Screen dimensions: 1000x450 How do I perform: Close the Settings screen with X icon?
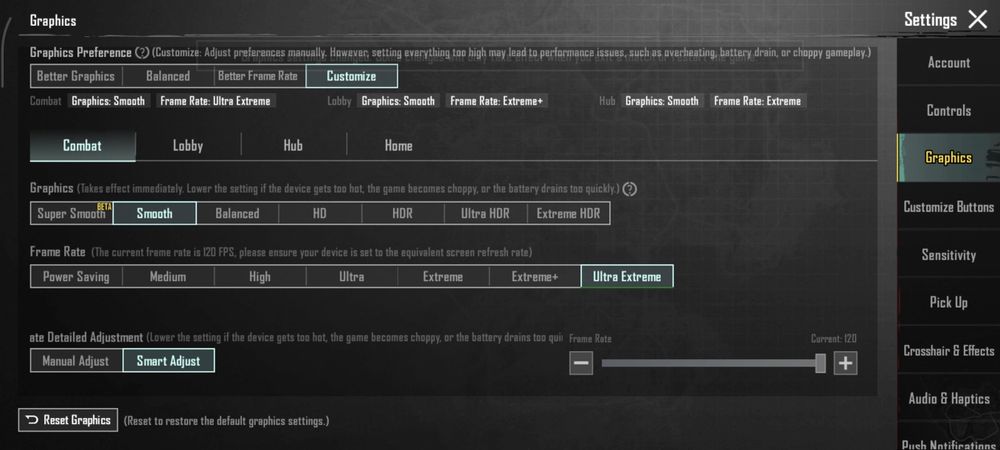[x=978, y=20]
